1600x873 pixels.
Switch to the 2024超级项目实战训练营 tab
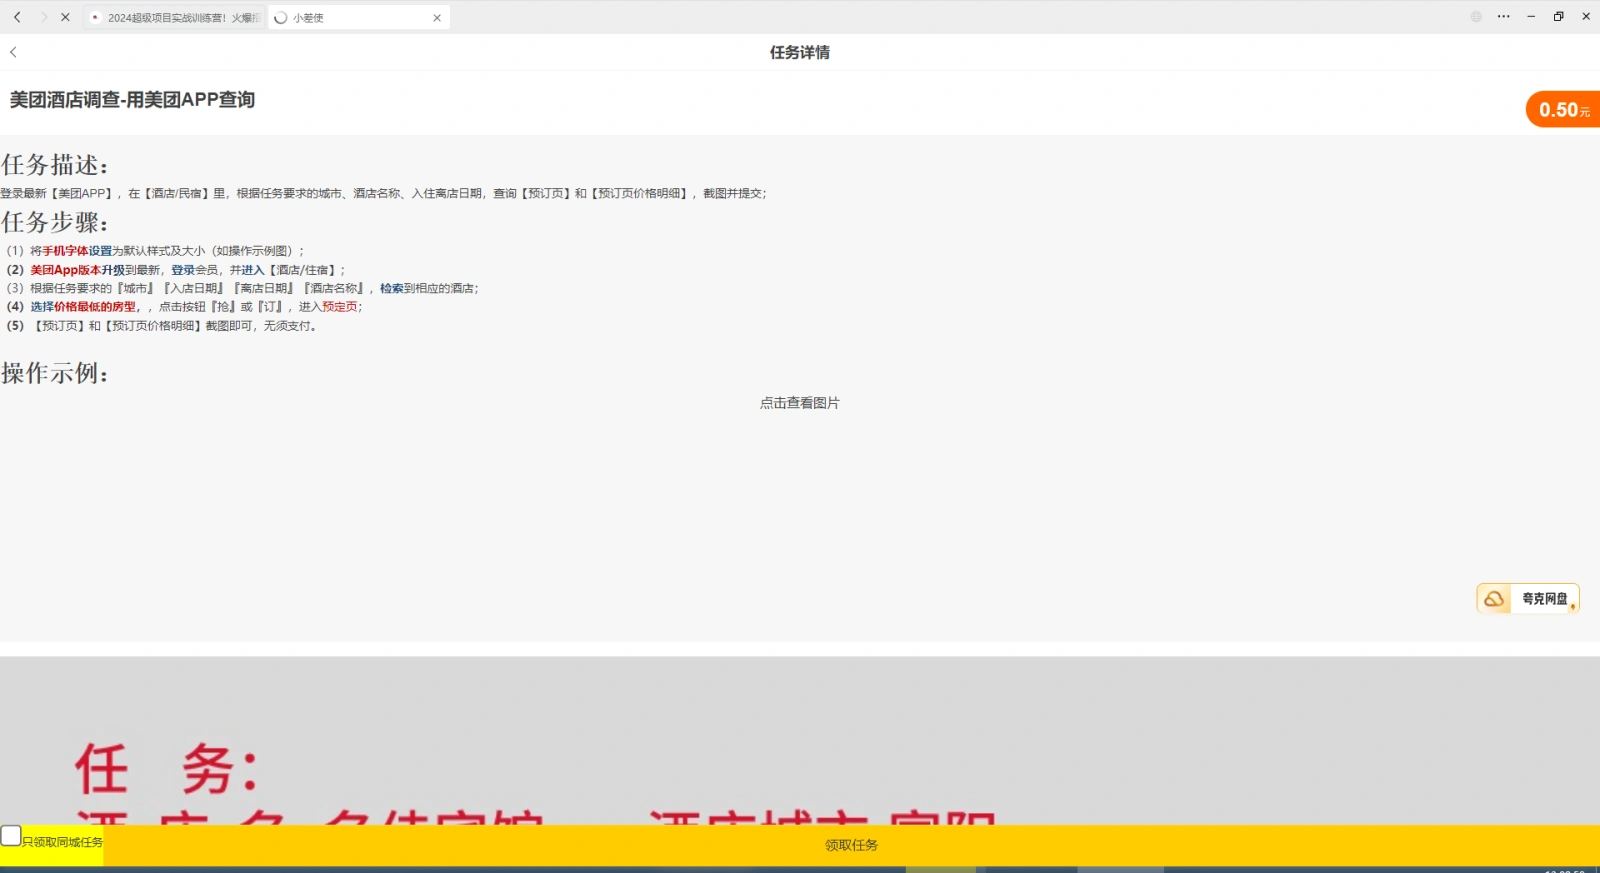[175, 17]
